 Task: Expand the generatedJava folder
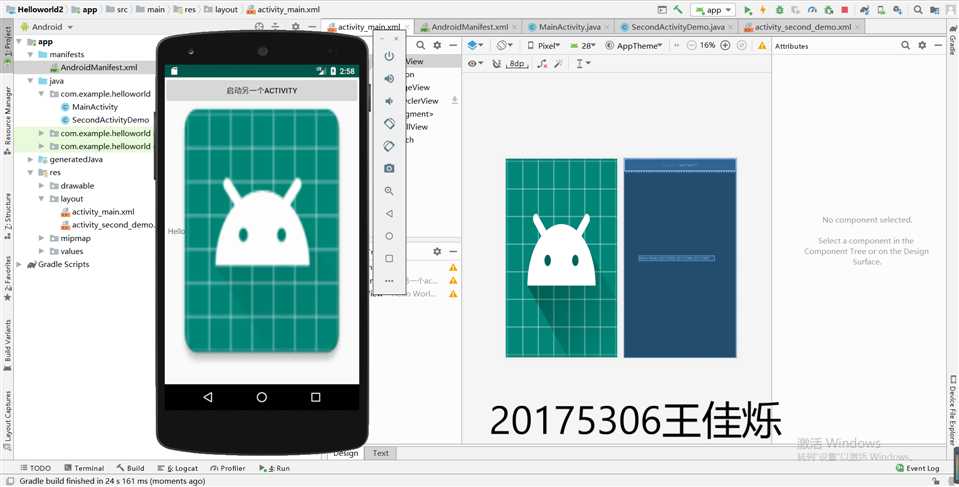pyautogui.click(x=31, y=159)
